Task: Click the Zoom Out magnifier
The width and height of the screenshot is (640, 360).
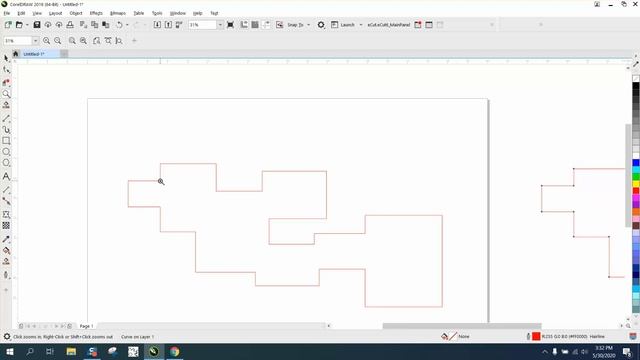Action: (x=58, y=41)
